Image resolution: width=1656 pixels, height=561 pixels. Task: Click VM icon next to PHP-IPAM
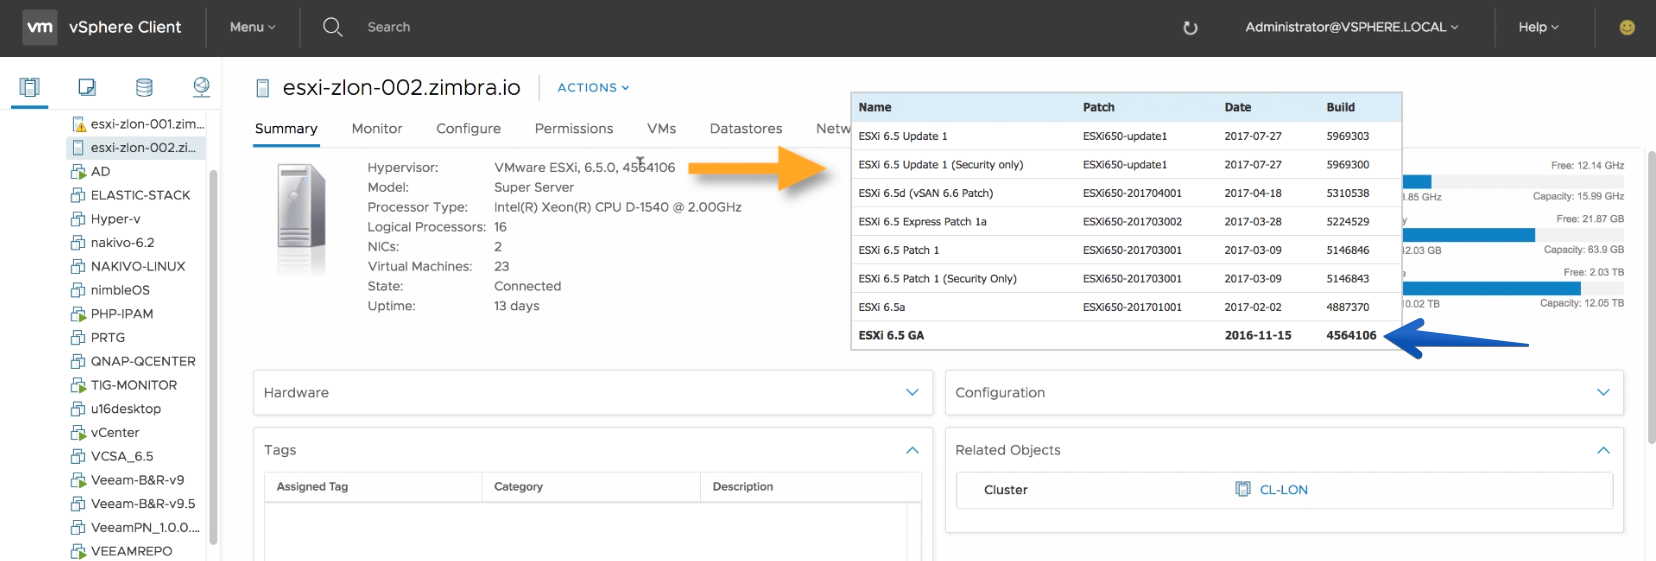[78, 313]
